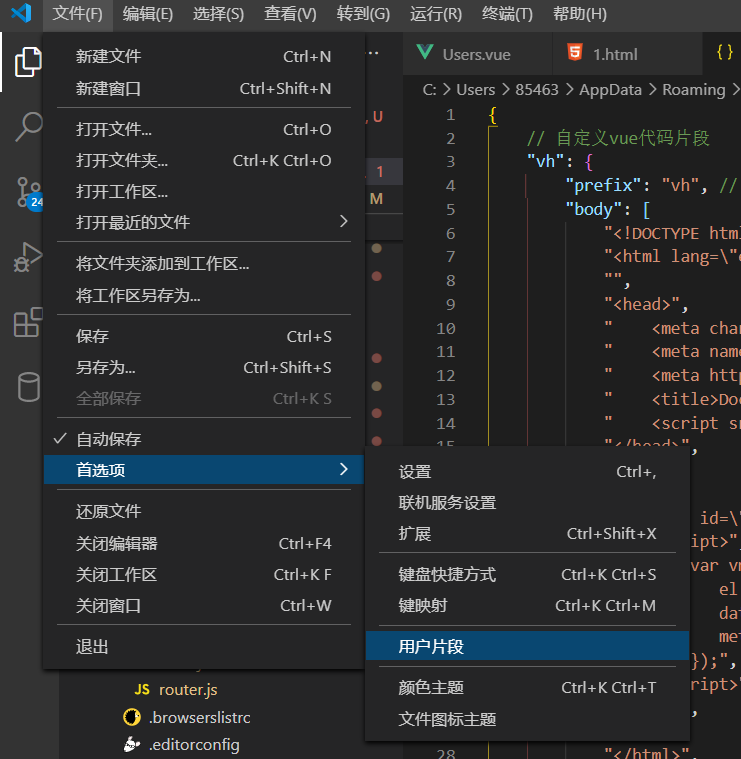Switch to the Users.vue tab
The image size is (741, 759).
(477, 53)
